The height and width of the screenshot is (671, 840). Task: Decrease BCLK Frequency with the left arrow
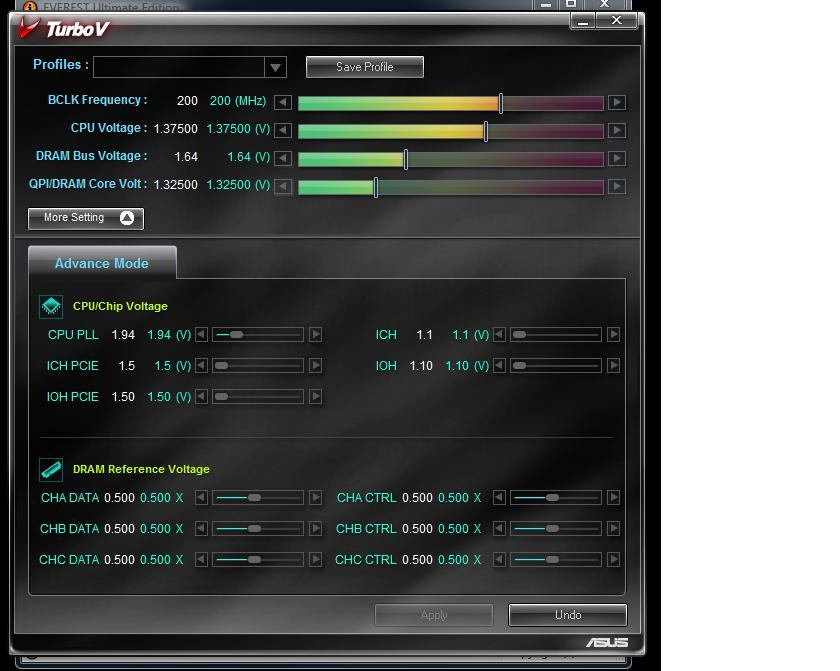click(x=283, y=102)
